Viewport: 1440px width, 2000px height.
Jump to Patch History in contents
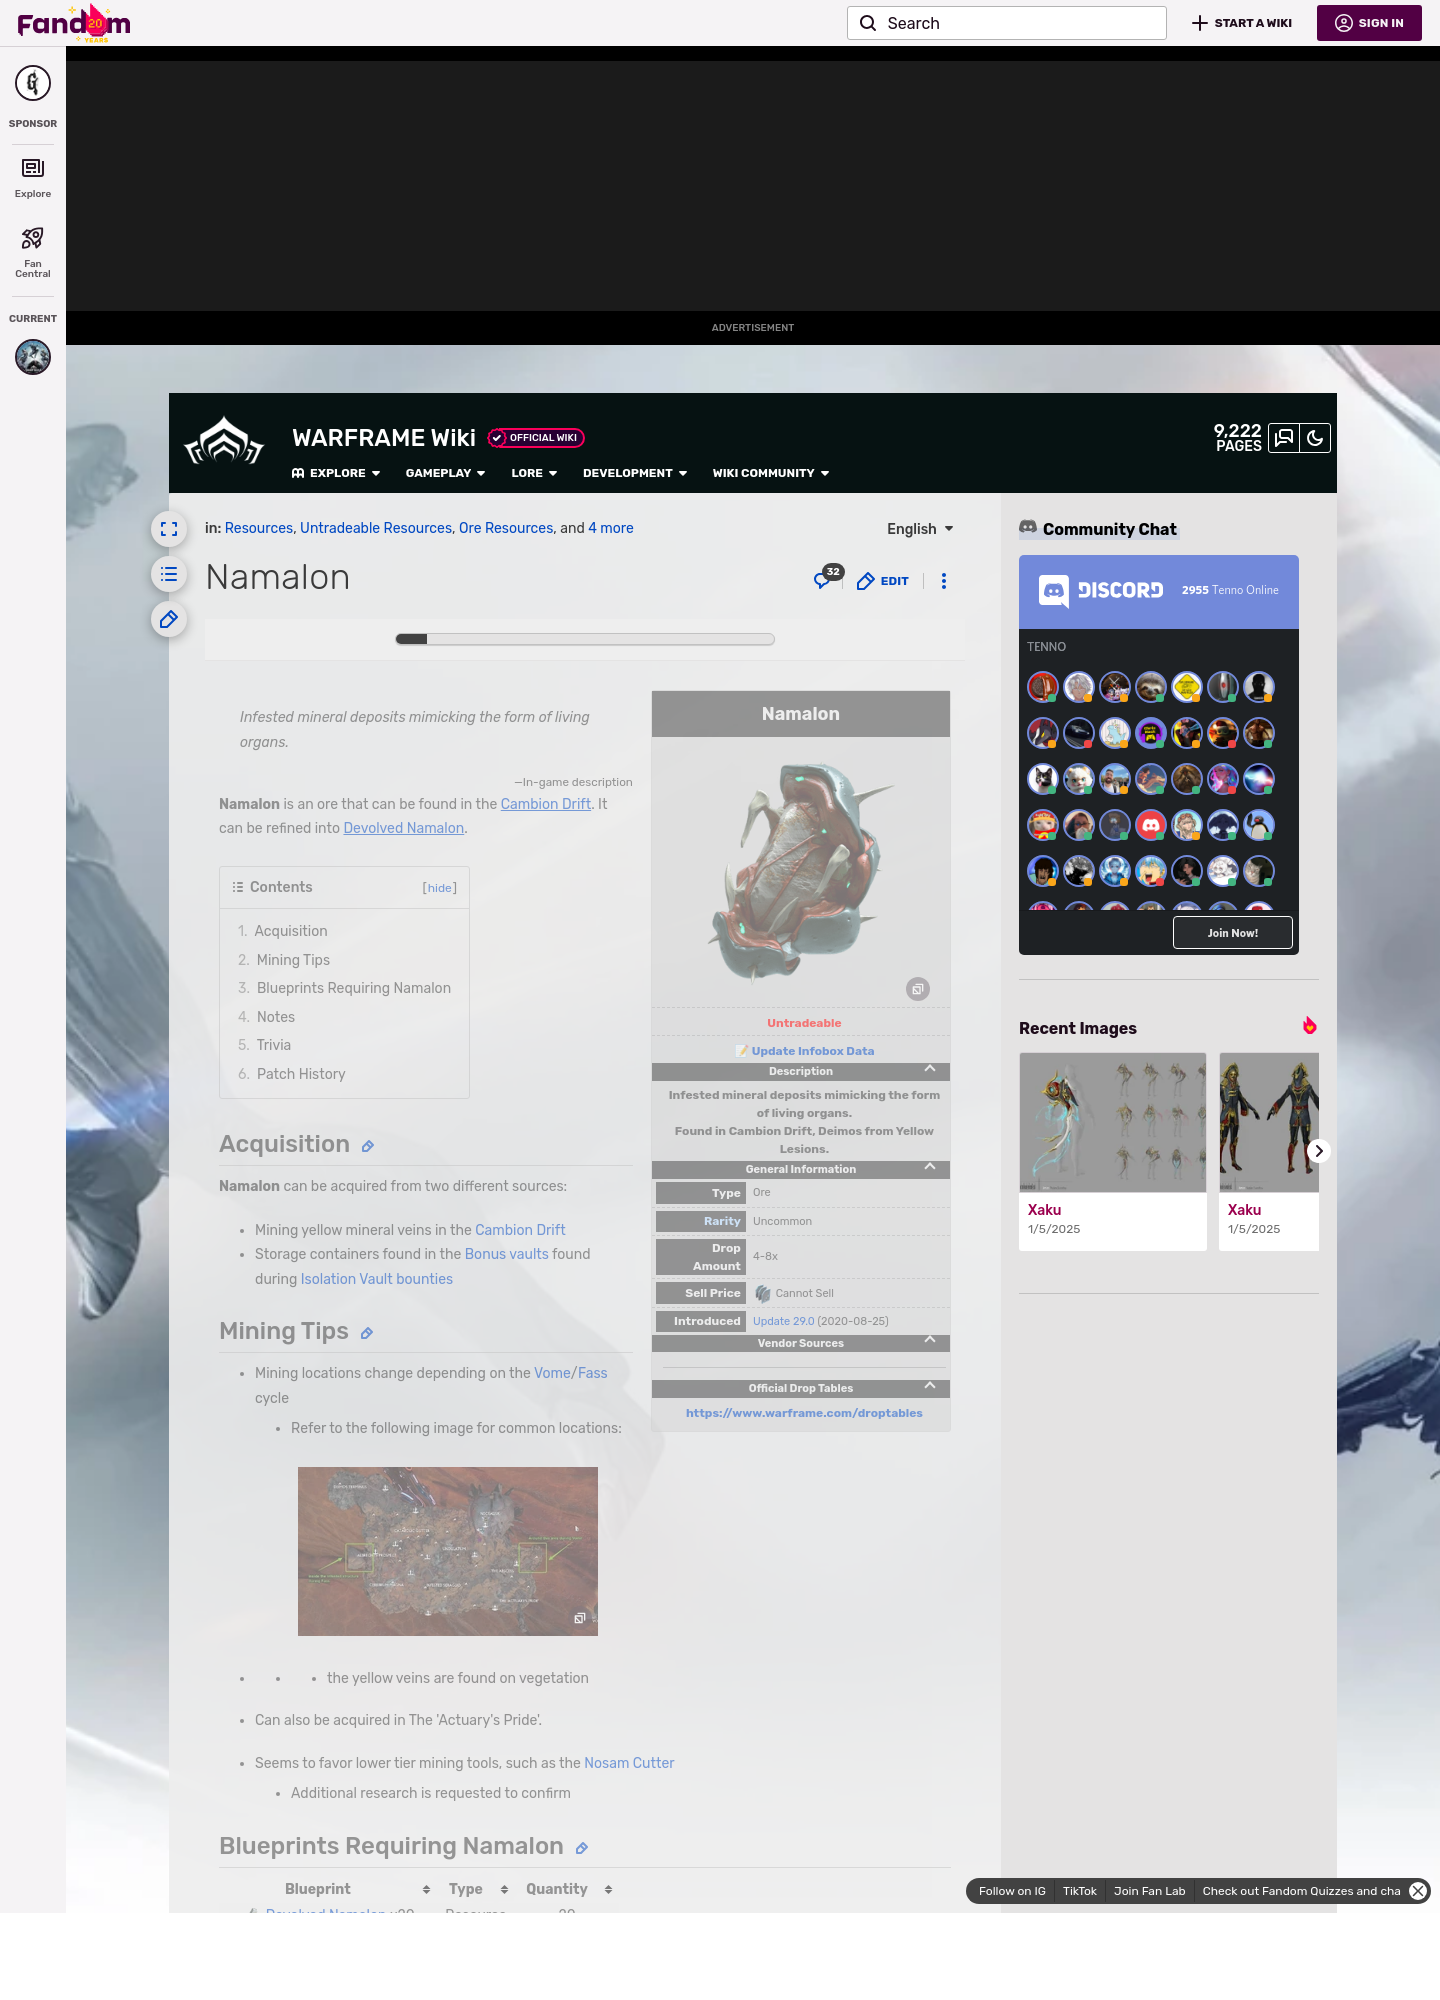[x=301, y=1074]
